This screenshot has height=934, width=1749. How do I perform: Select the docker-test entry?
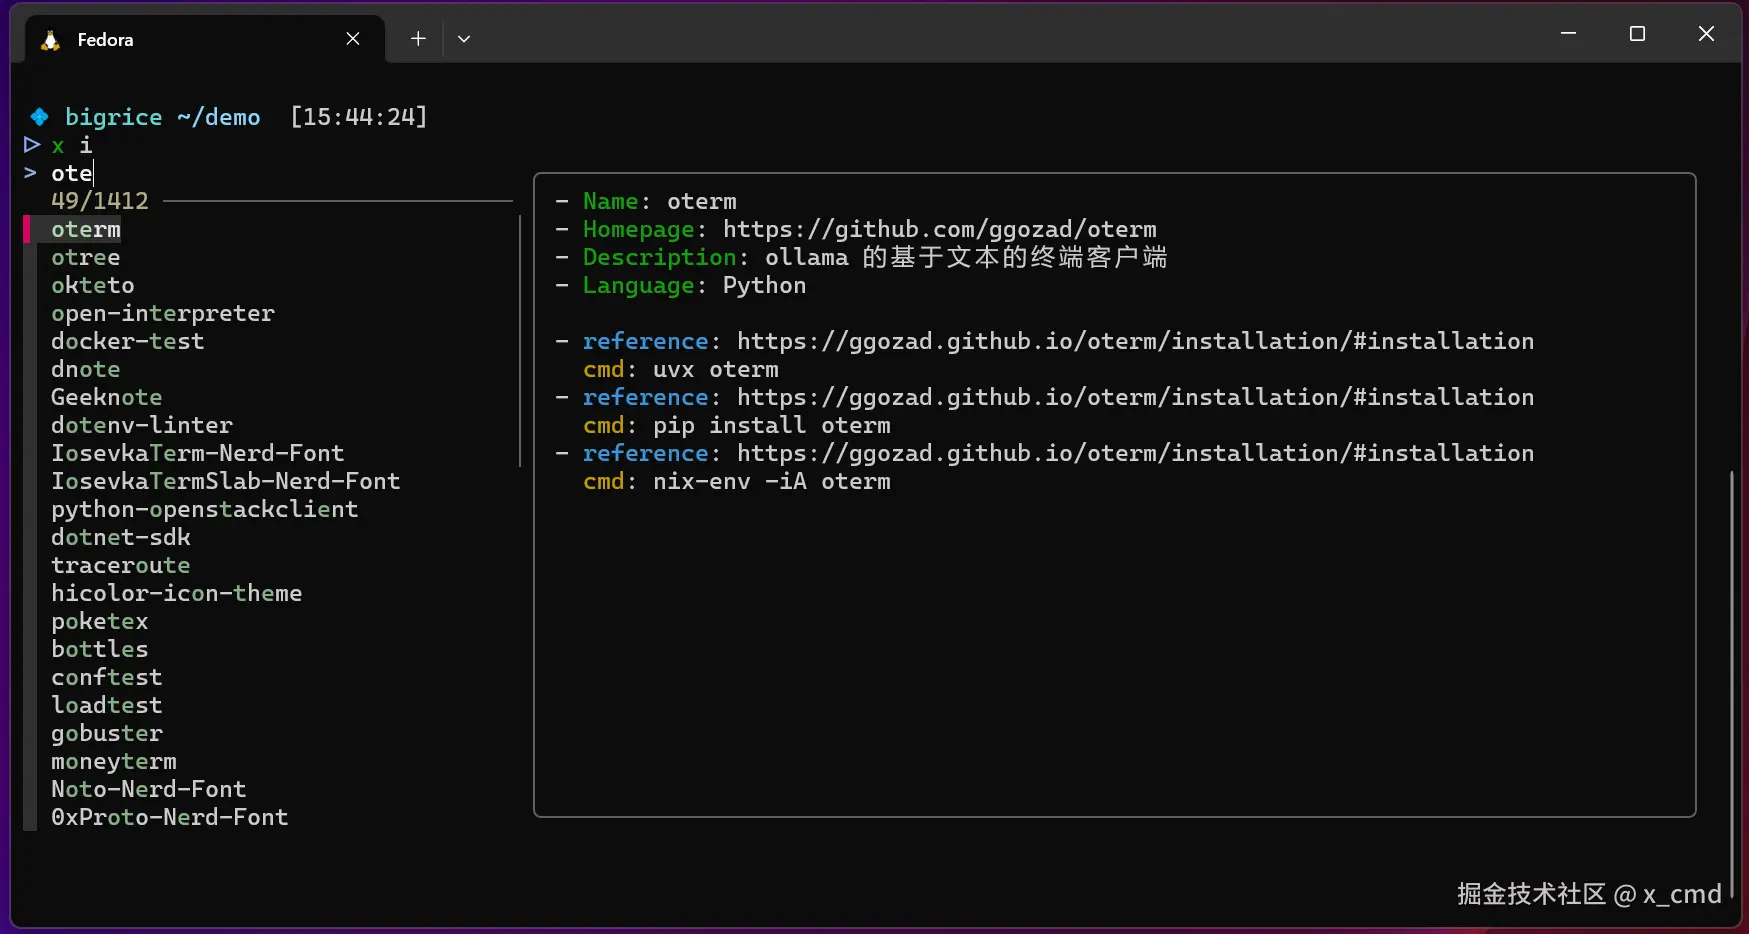coord(128,341)
